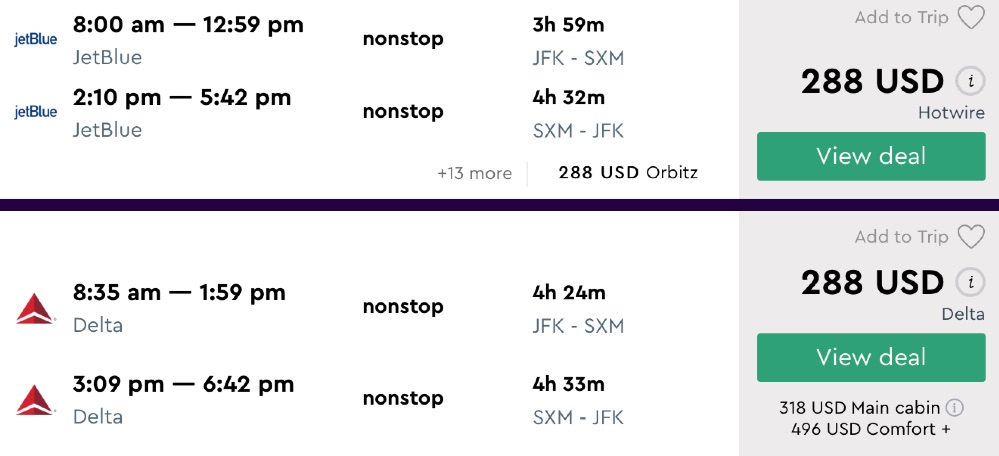
Task: Click info icon next to Main cabin price
Action: click(955, 408)
